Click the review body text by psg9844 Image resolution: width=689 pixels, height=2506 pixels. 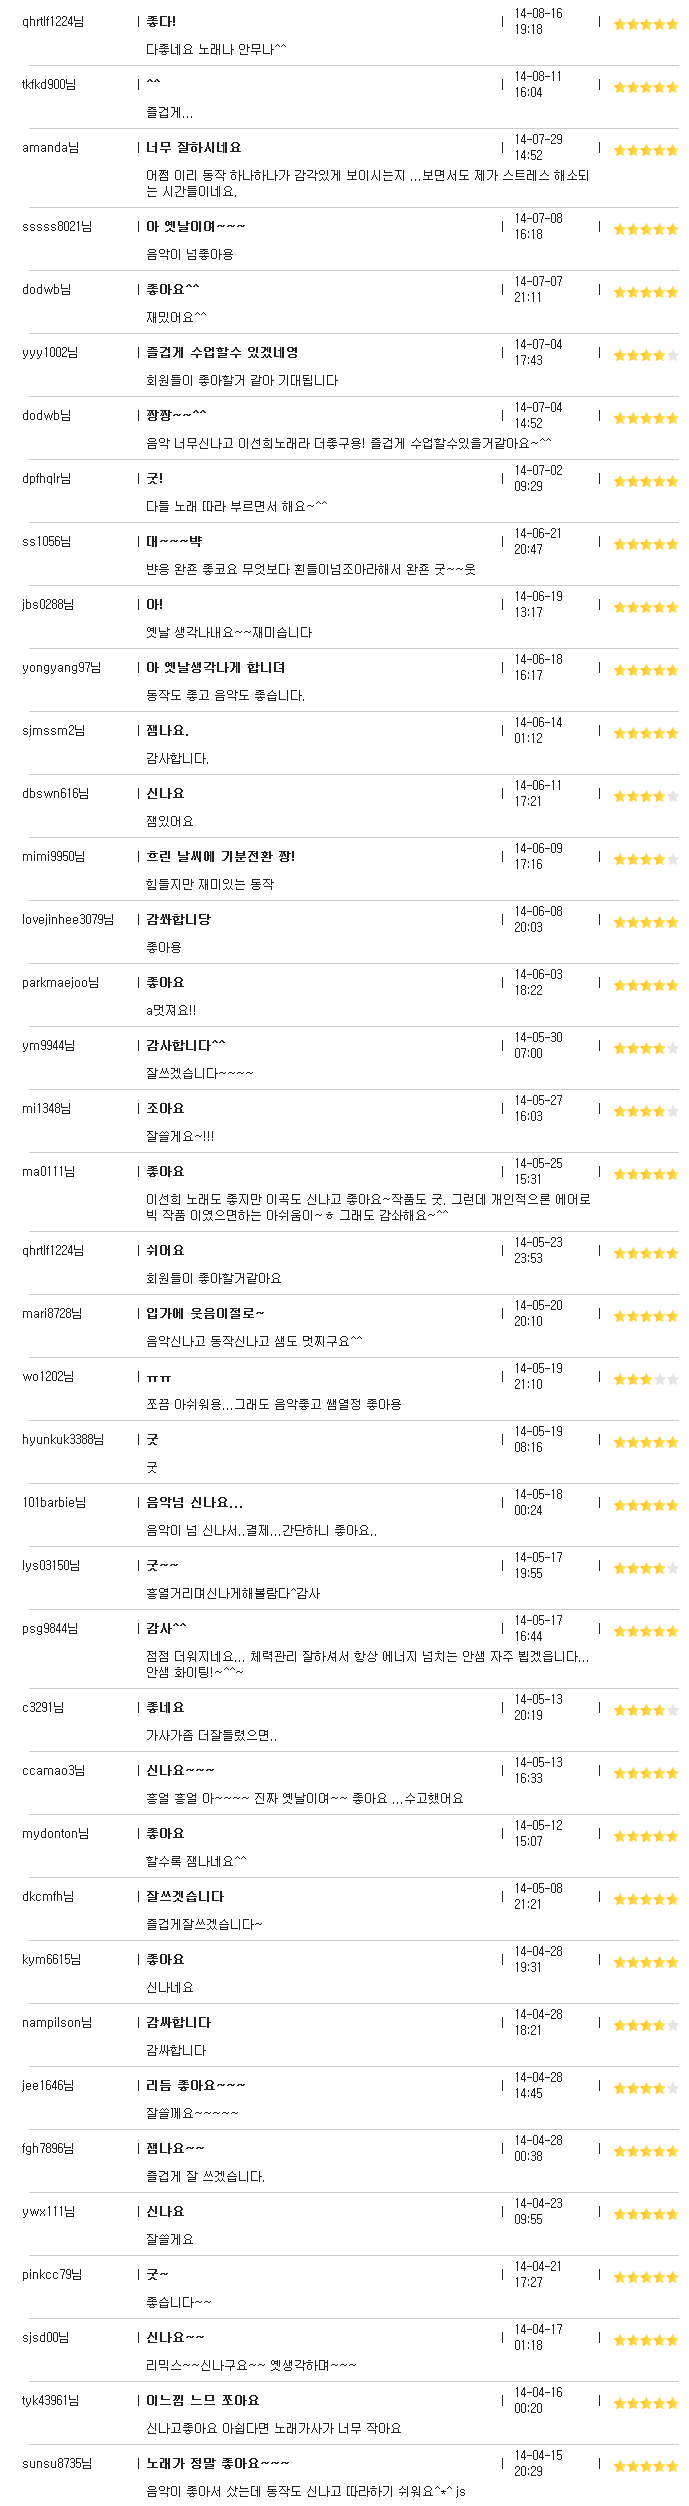point(368,1664)
